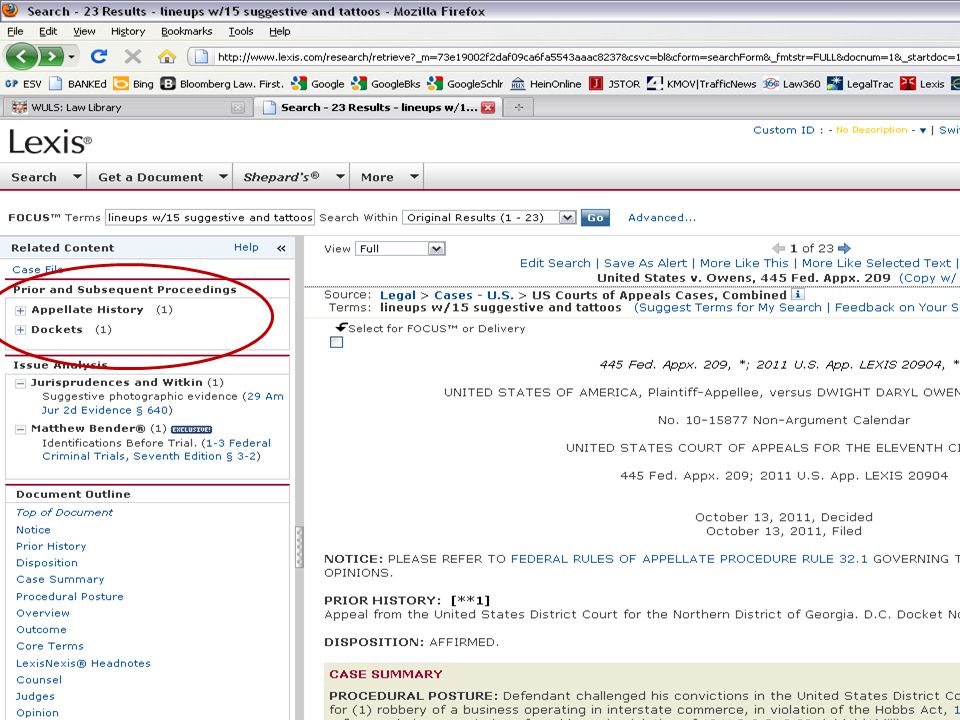Click Help link in Related Content
This screenshot has width=960, height=720.
(x=246, y=247)
